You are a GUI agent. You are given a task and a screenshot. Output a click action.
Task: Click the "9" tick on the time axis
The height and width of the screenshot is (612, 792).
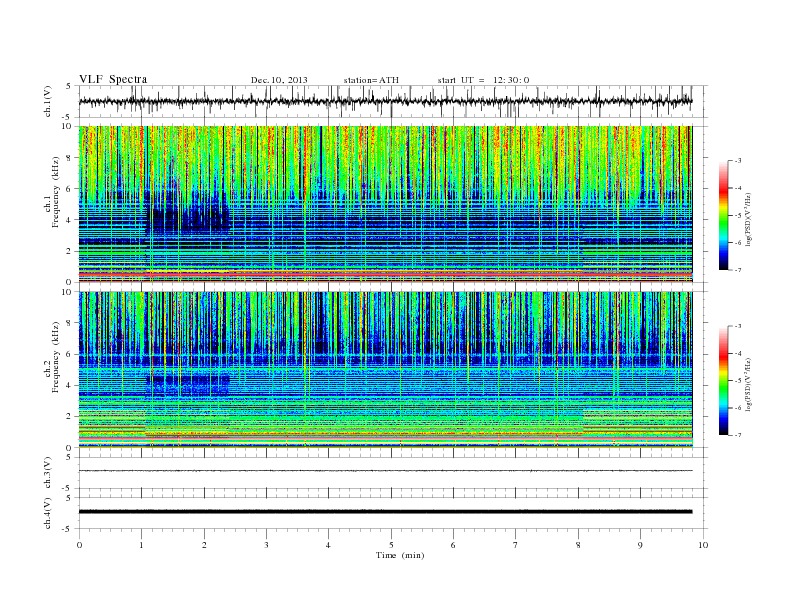coord(640,545)
